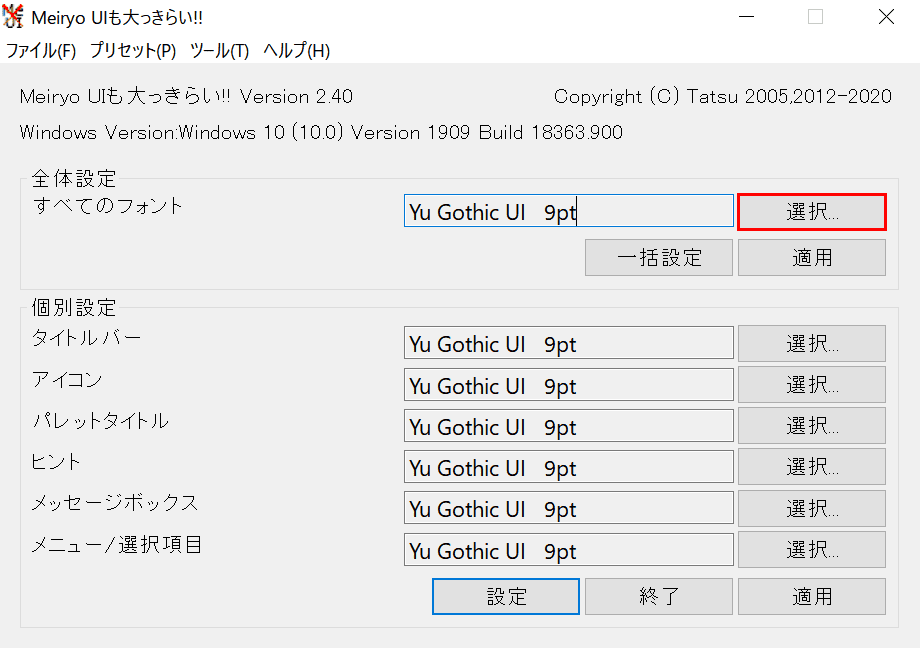Screen dimensions: 920x648
Task: Click the パレットタイトル label
Action: point(100,420)
